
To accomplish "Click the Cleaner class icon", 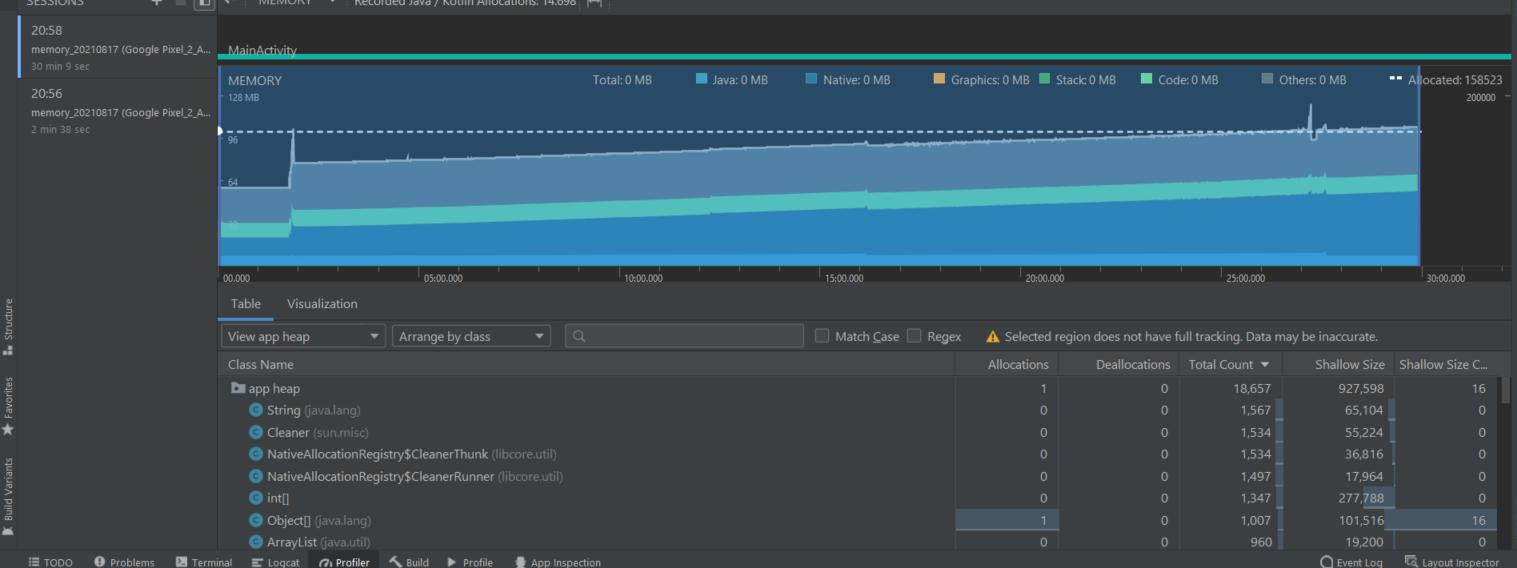I will pos(255,432).
